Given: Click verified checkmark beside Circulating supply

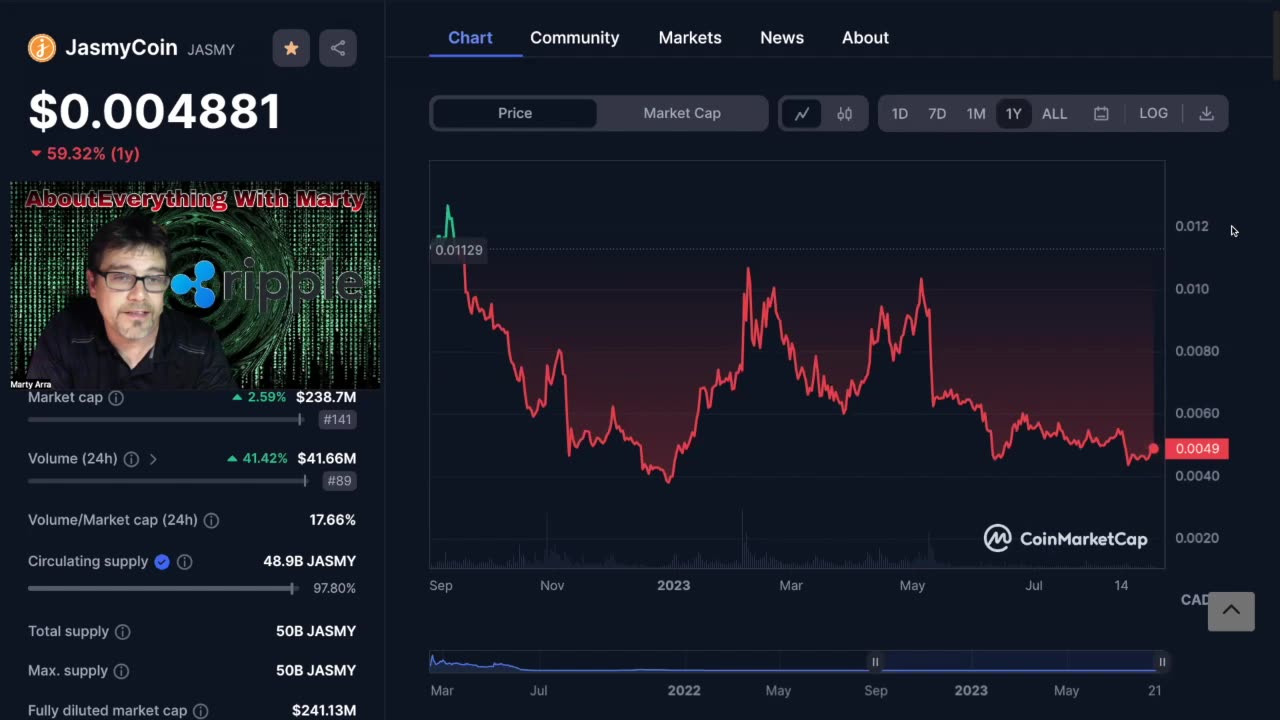Looking at the screenshot, I should tap(162, 562).
